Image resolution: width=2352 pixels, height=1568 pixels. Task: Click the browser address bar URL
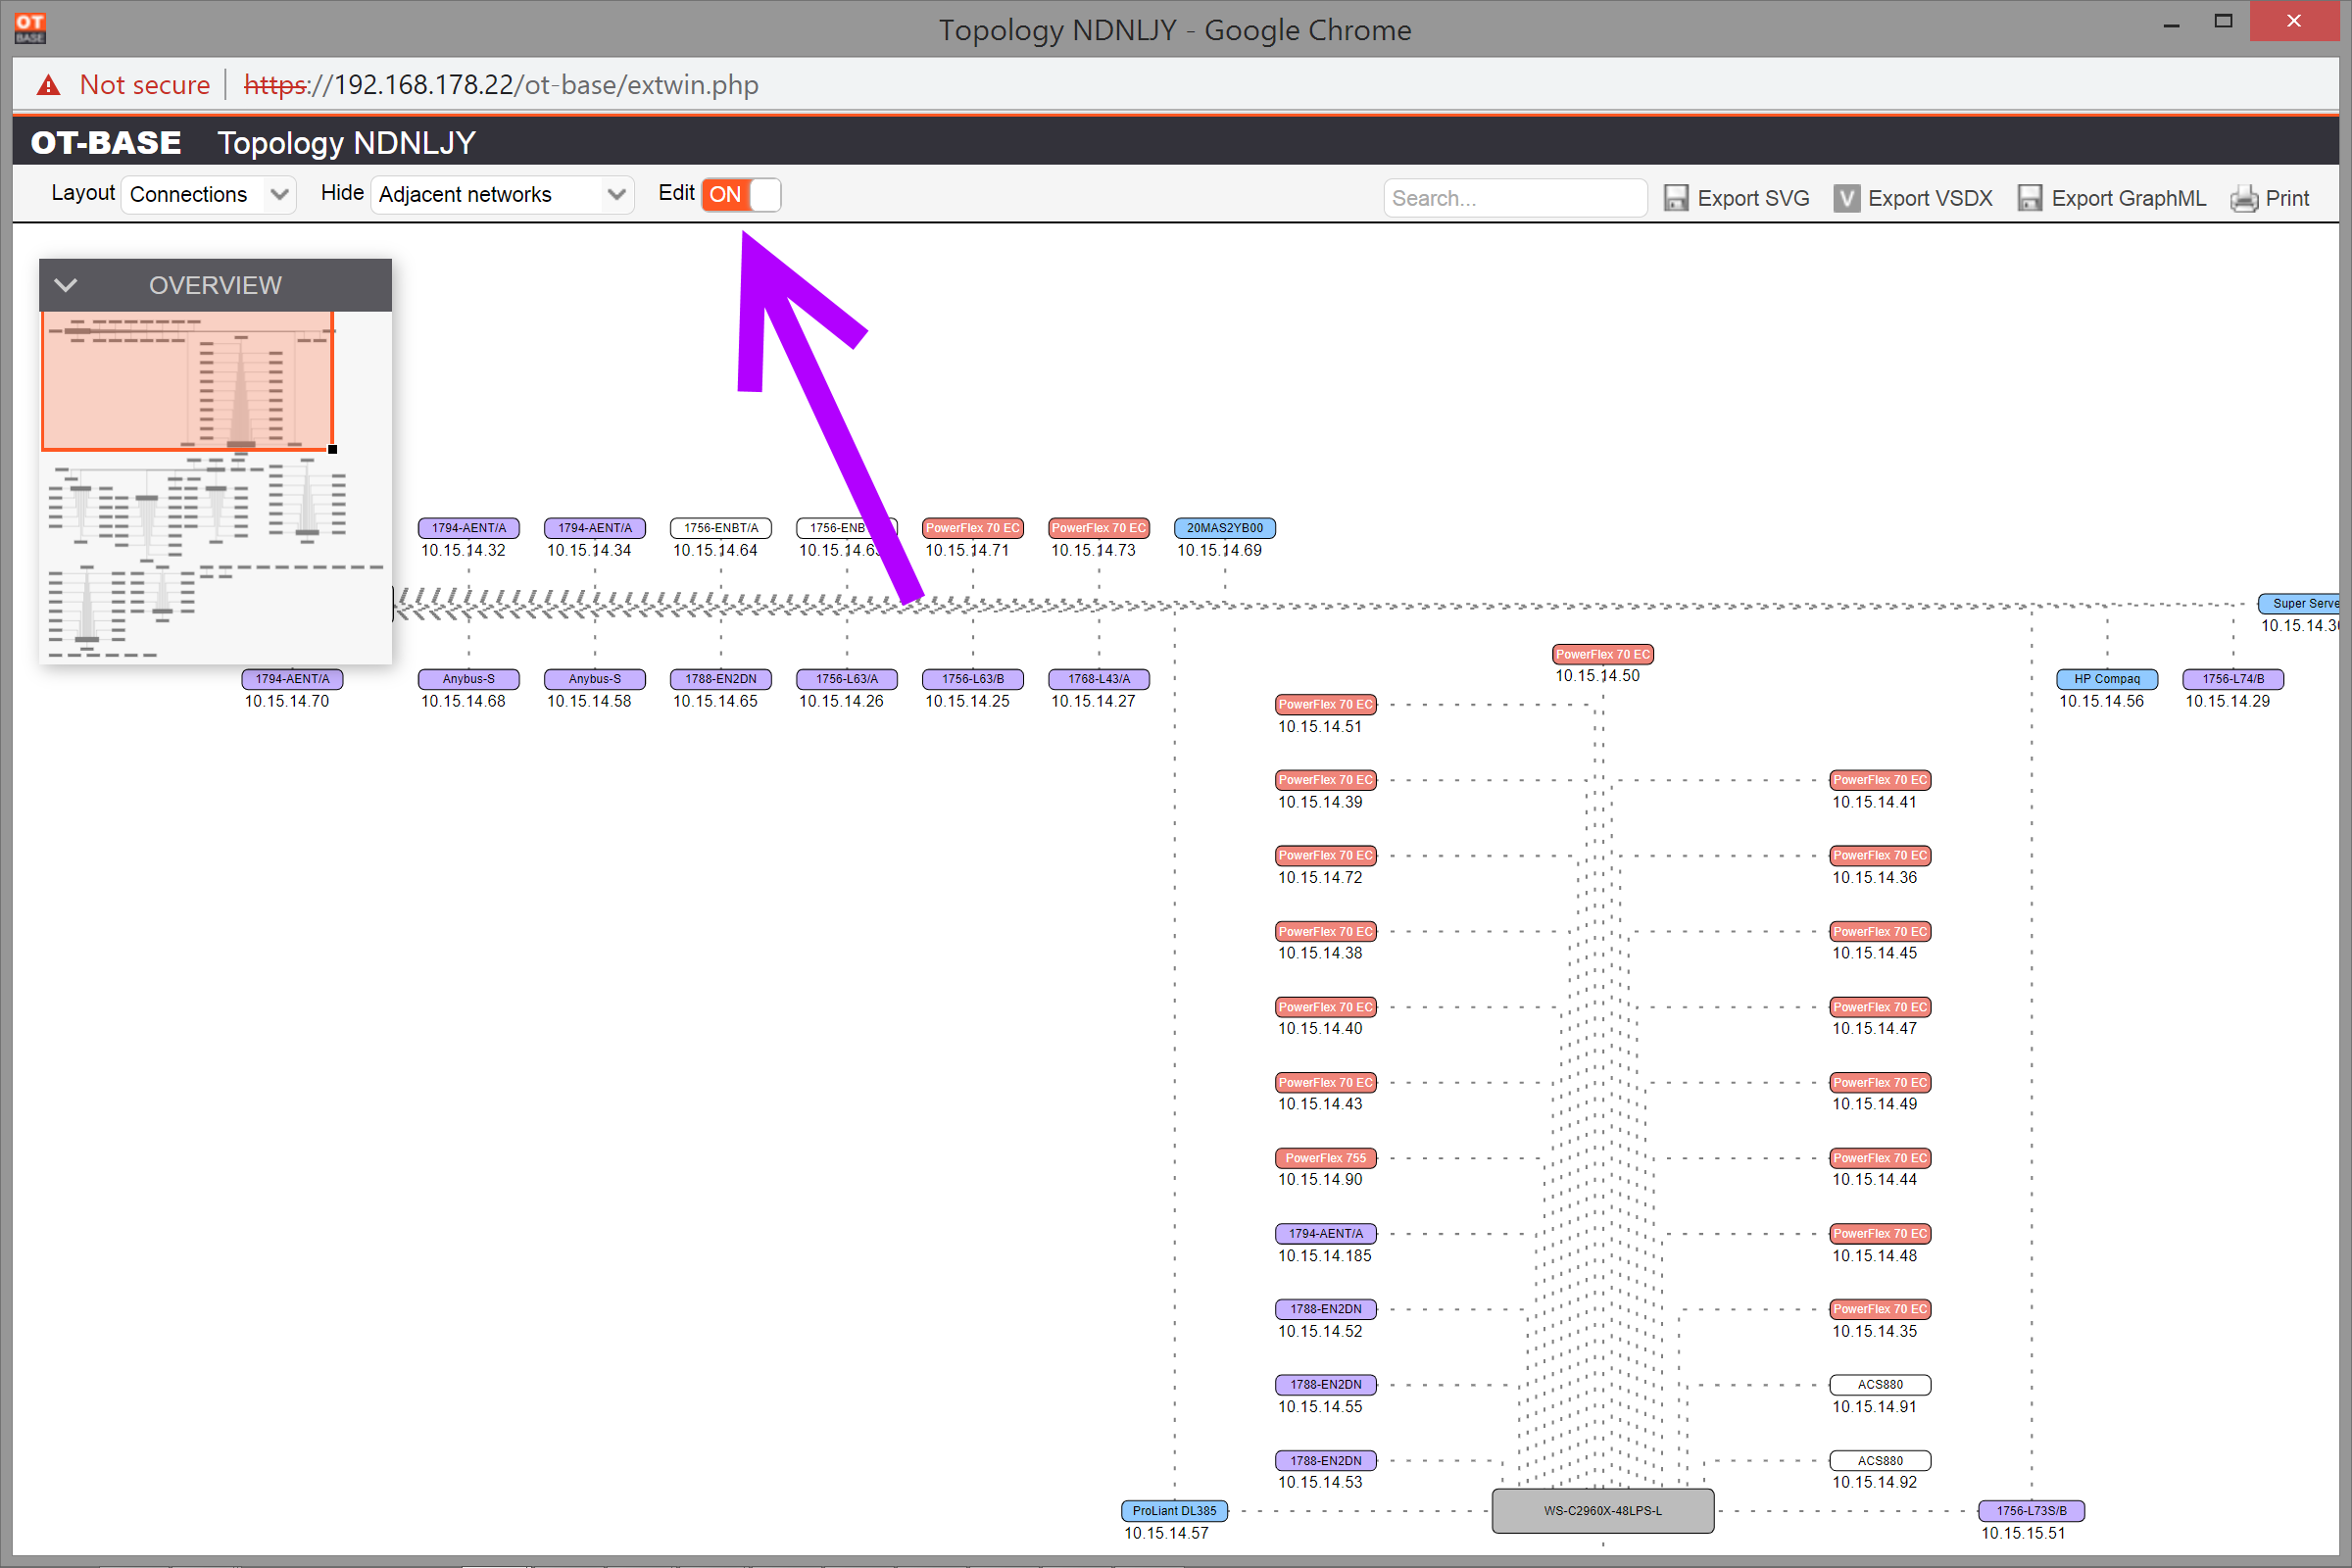click(501, 85)
